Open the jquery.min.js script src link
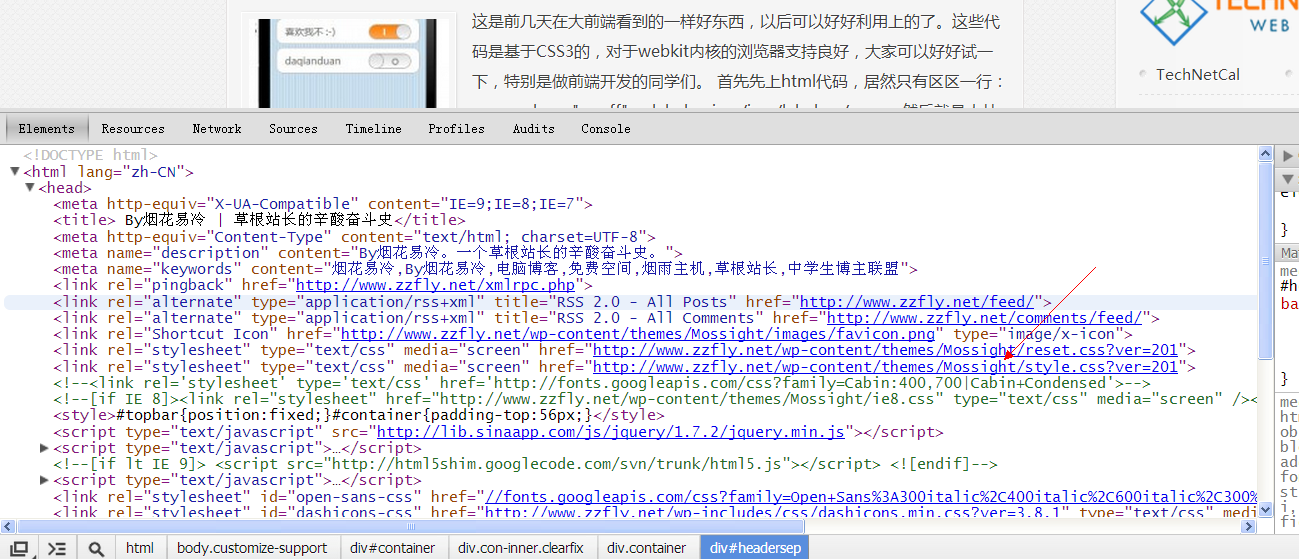 (611, 432)
